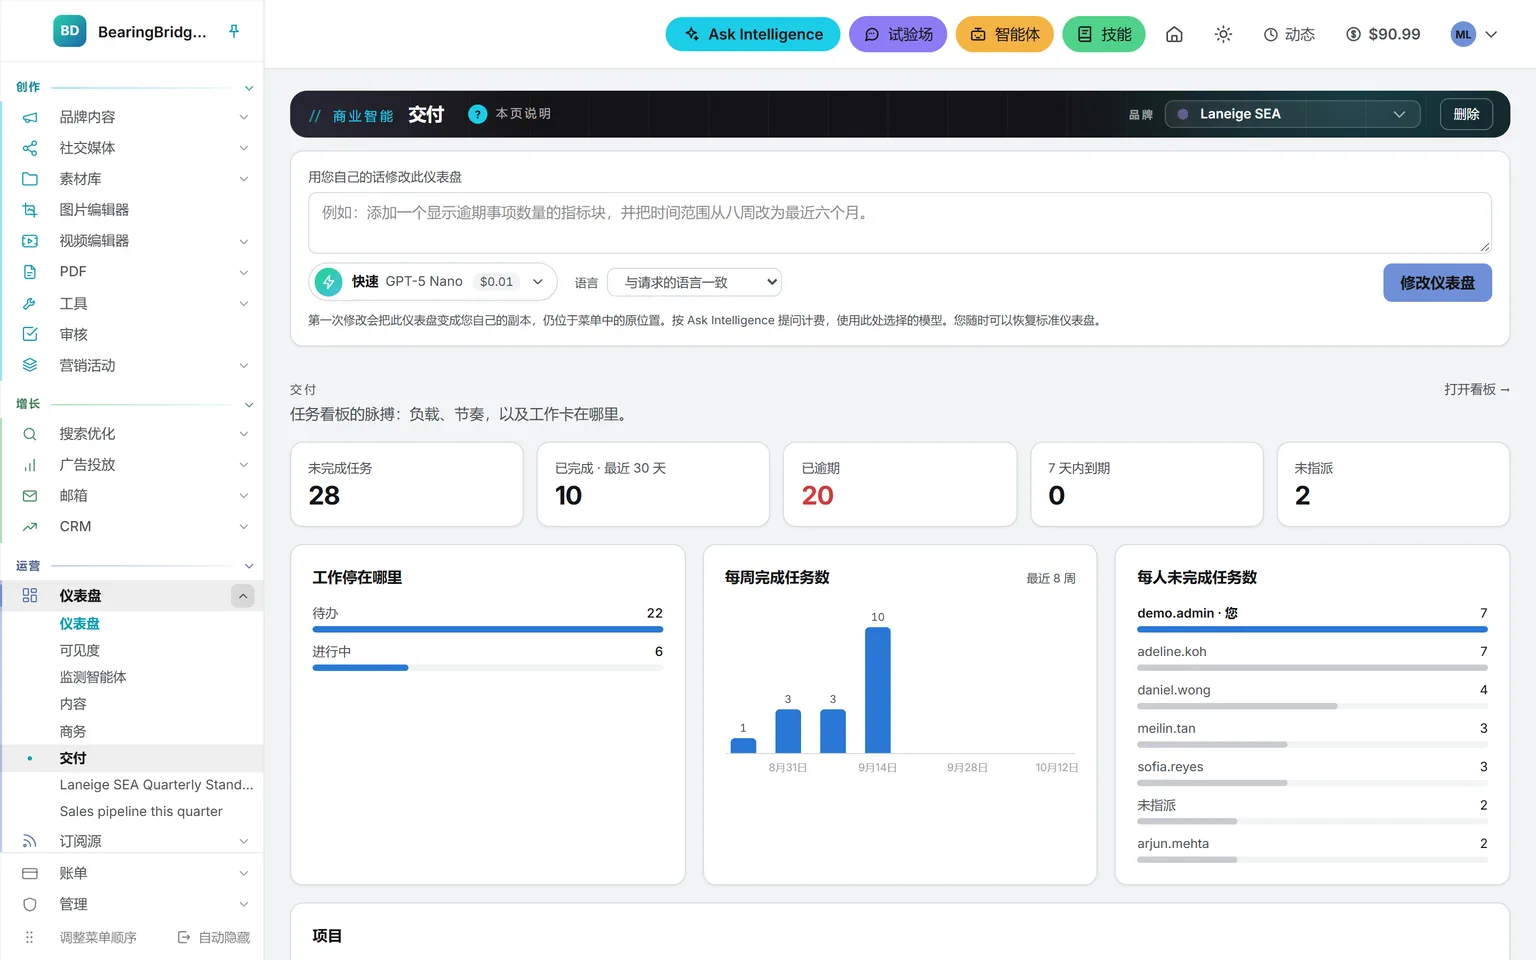Screen dimensions: 1536x960
Task: Click the 视频编辑器 icon
Action: pos(30,241)
